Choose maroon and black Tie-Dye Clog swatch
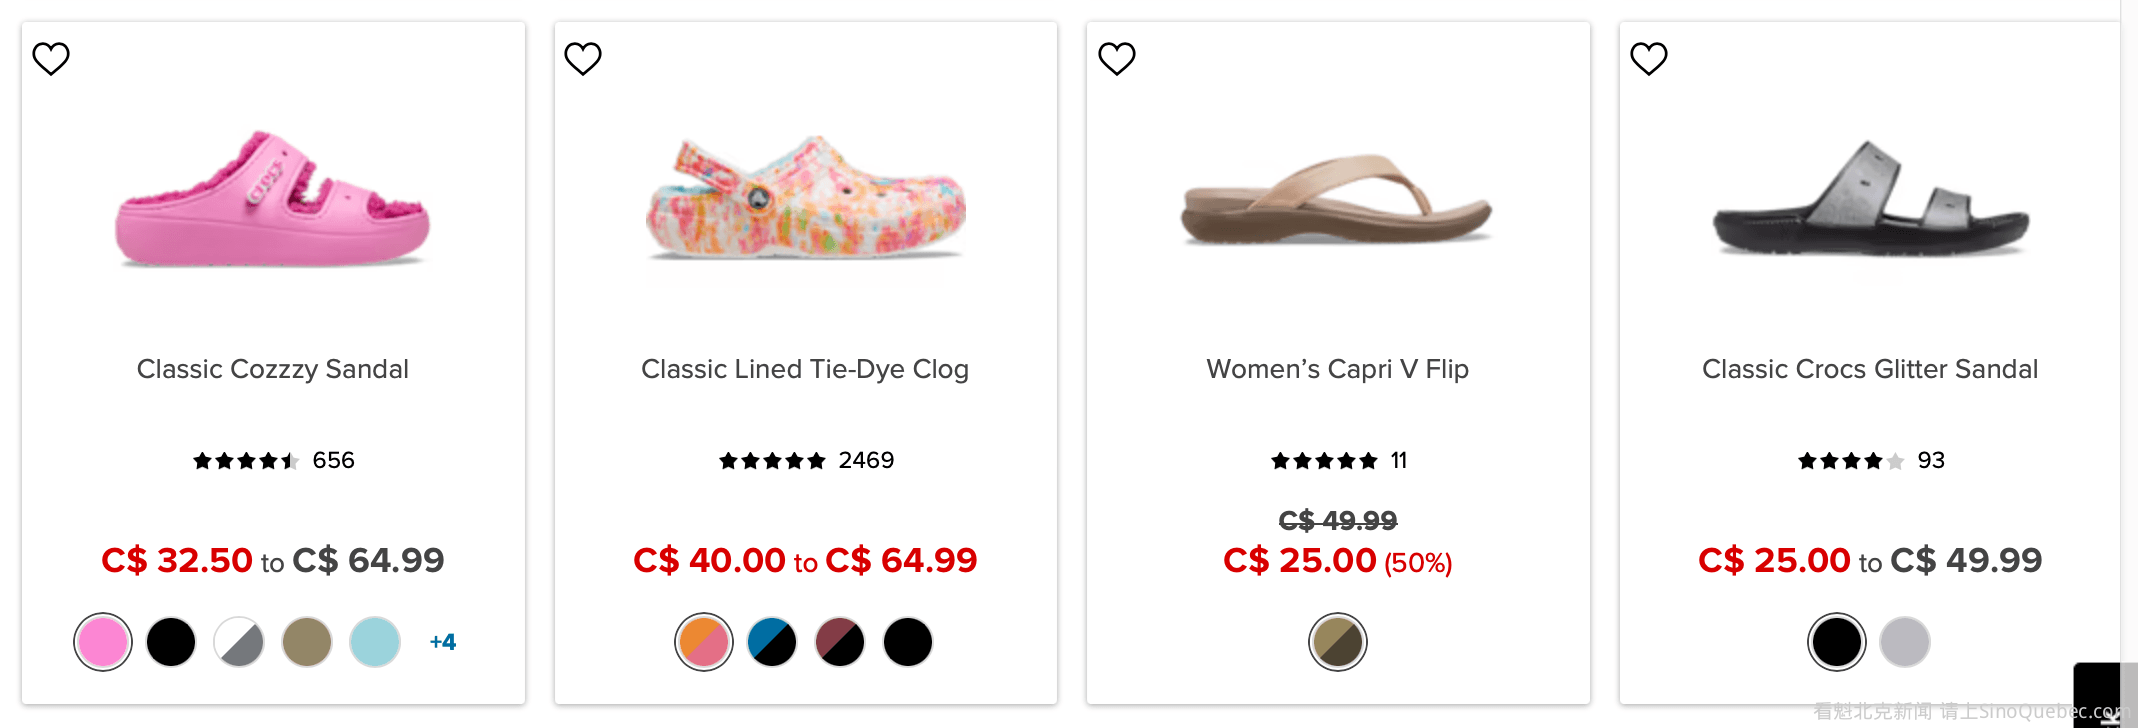 click(840, 642)
